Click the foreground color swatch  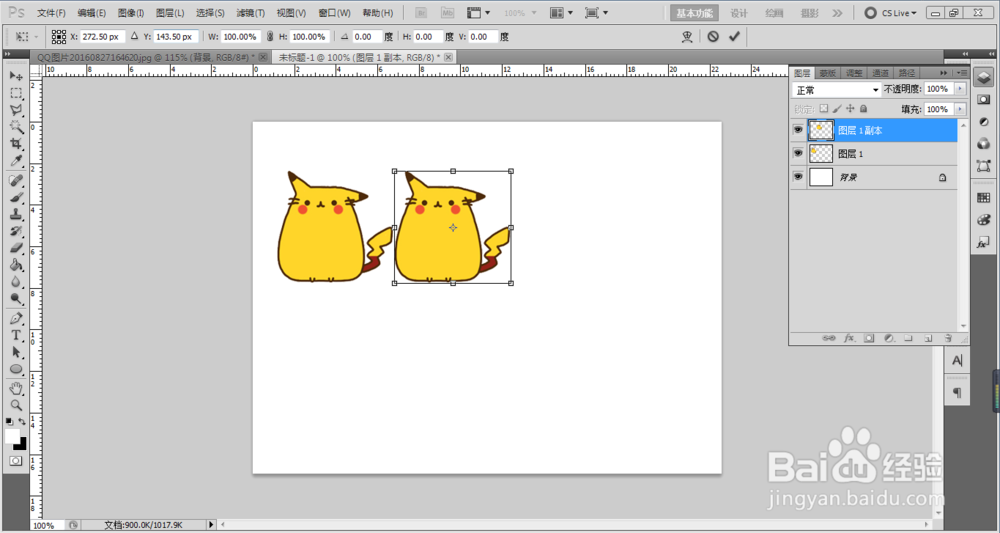pyautogui.click(x=11, y=435)
